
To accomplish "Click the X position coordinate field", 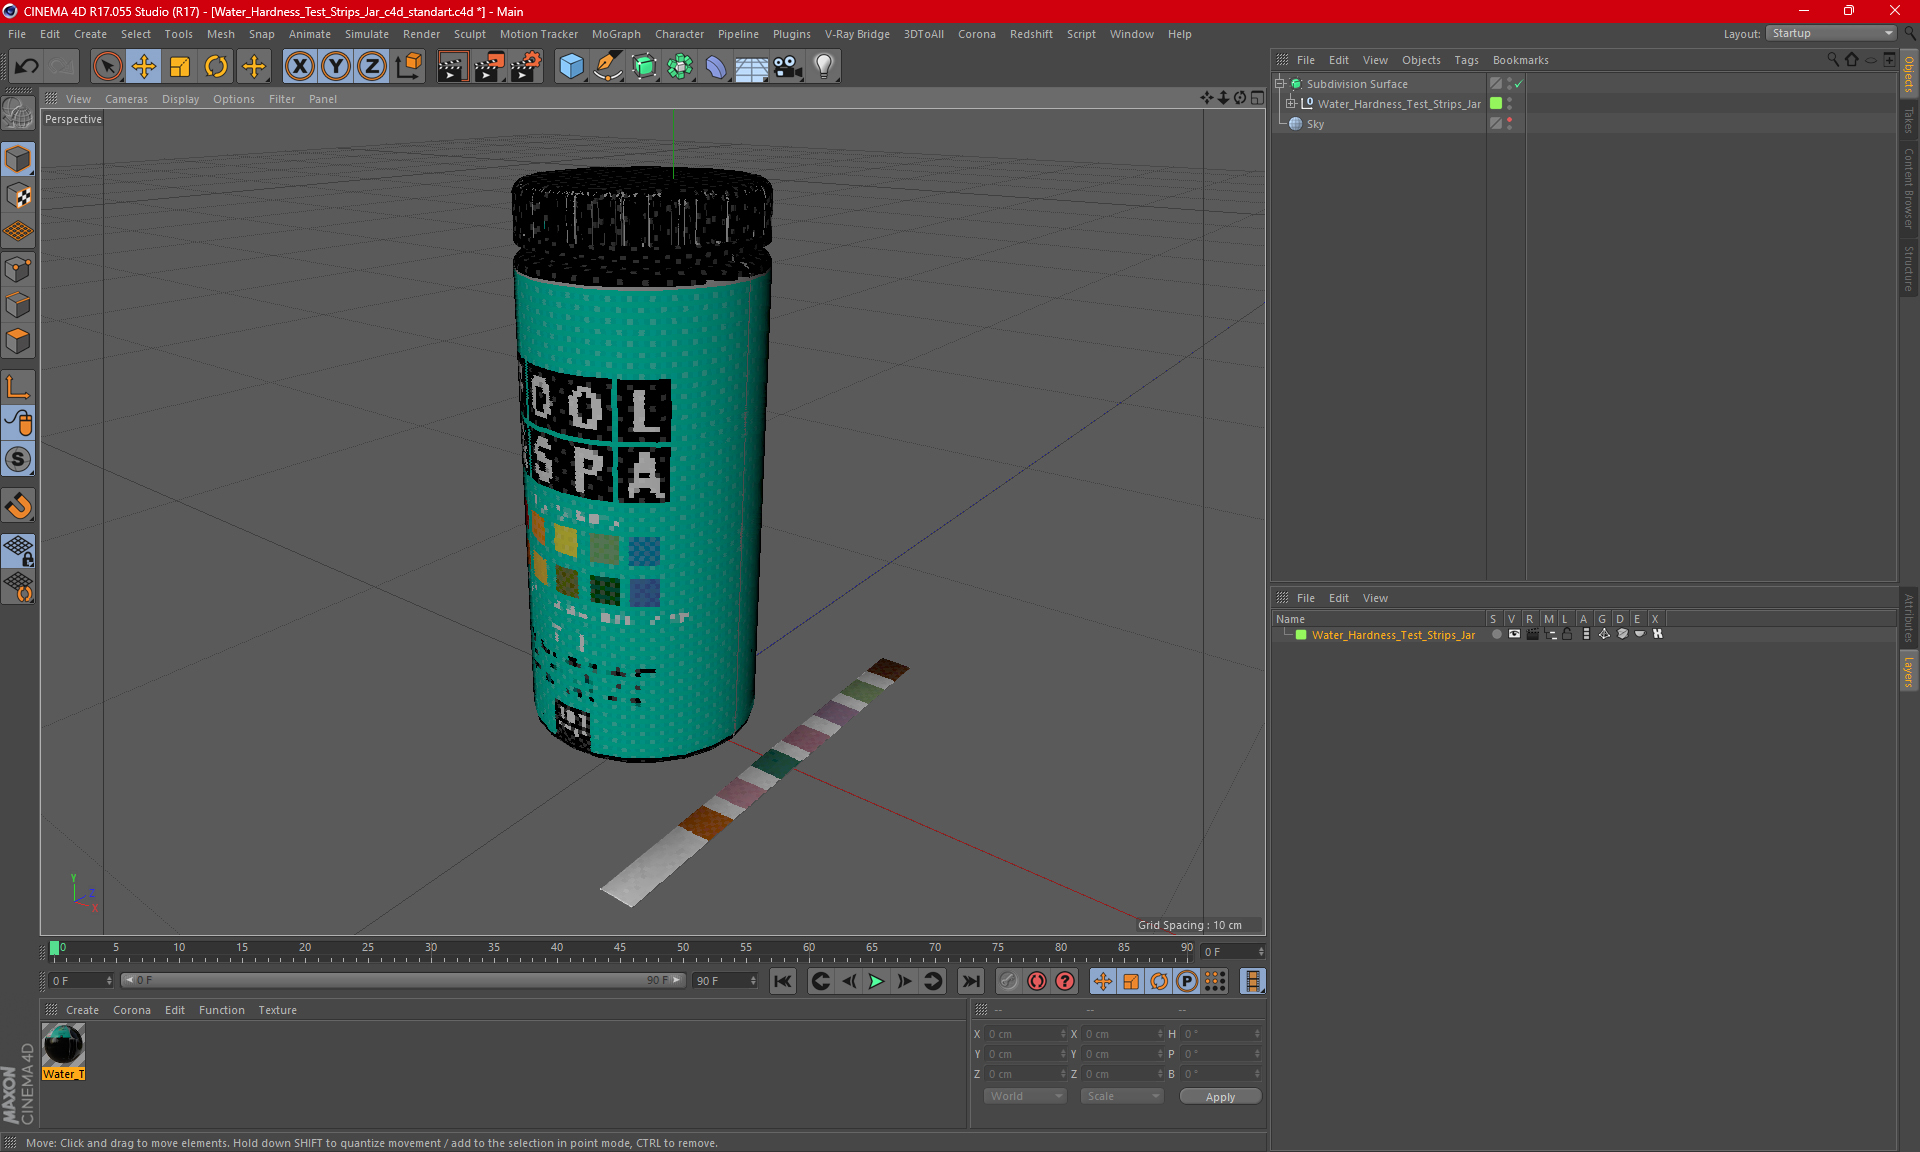I will pos(1026,1034).
